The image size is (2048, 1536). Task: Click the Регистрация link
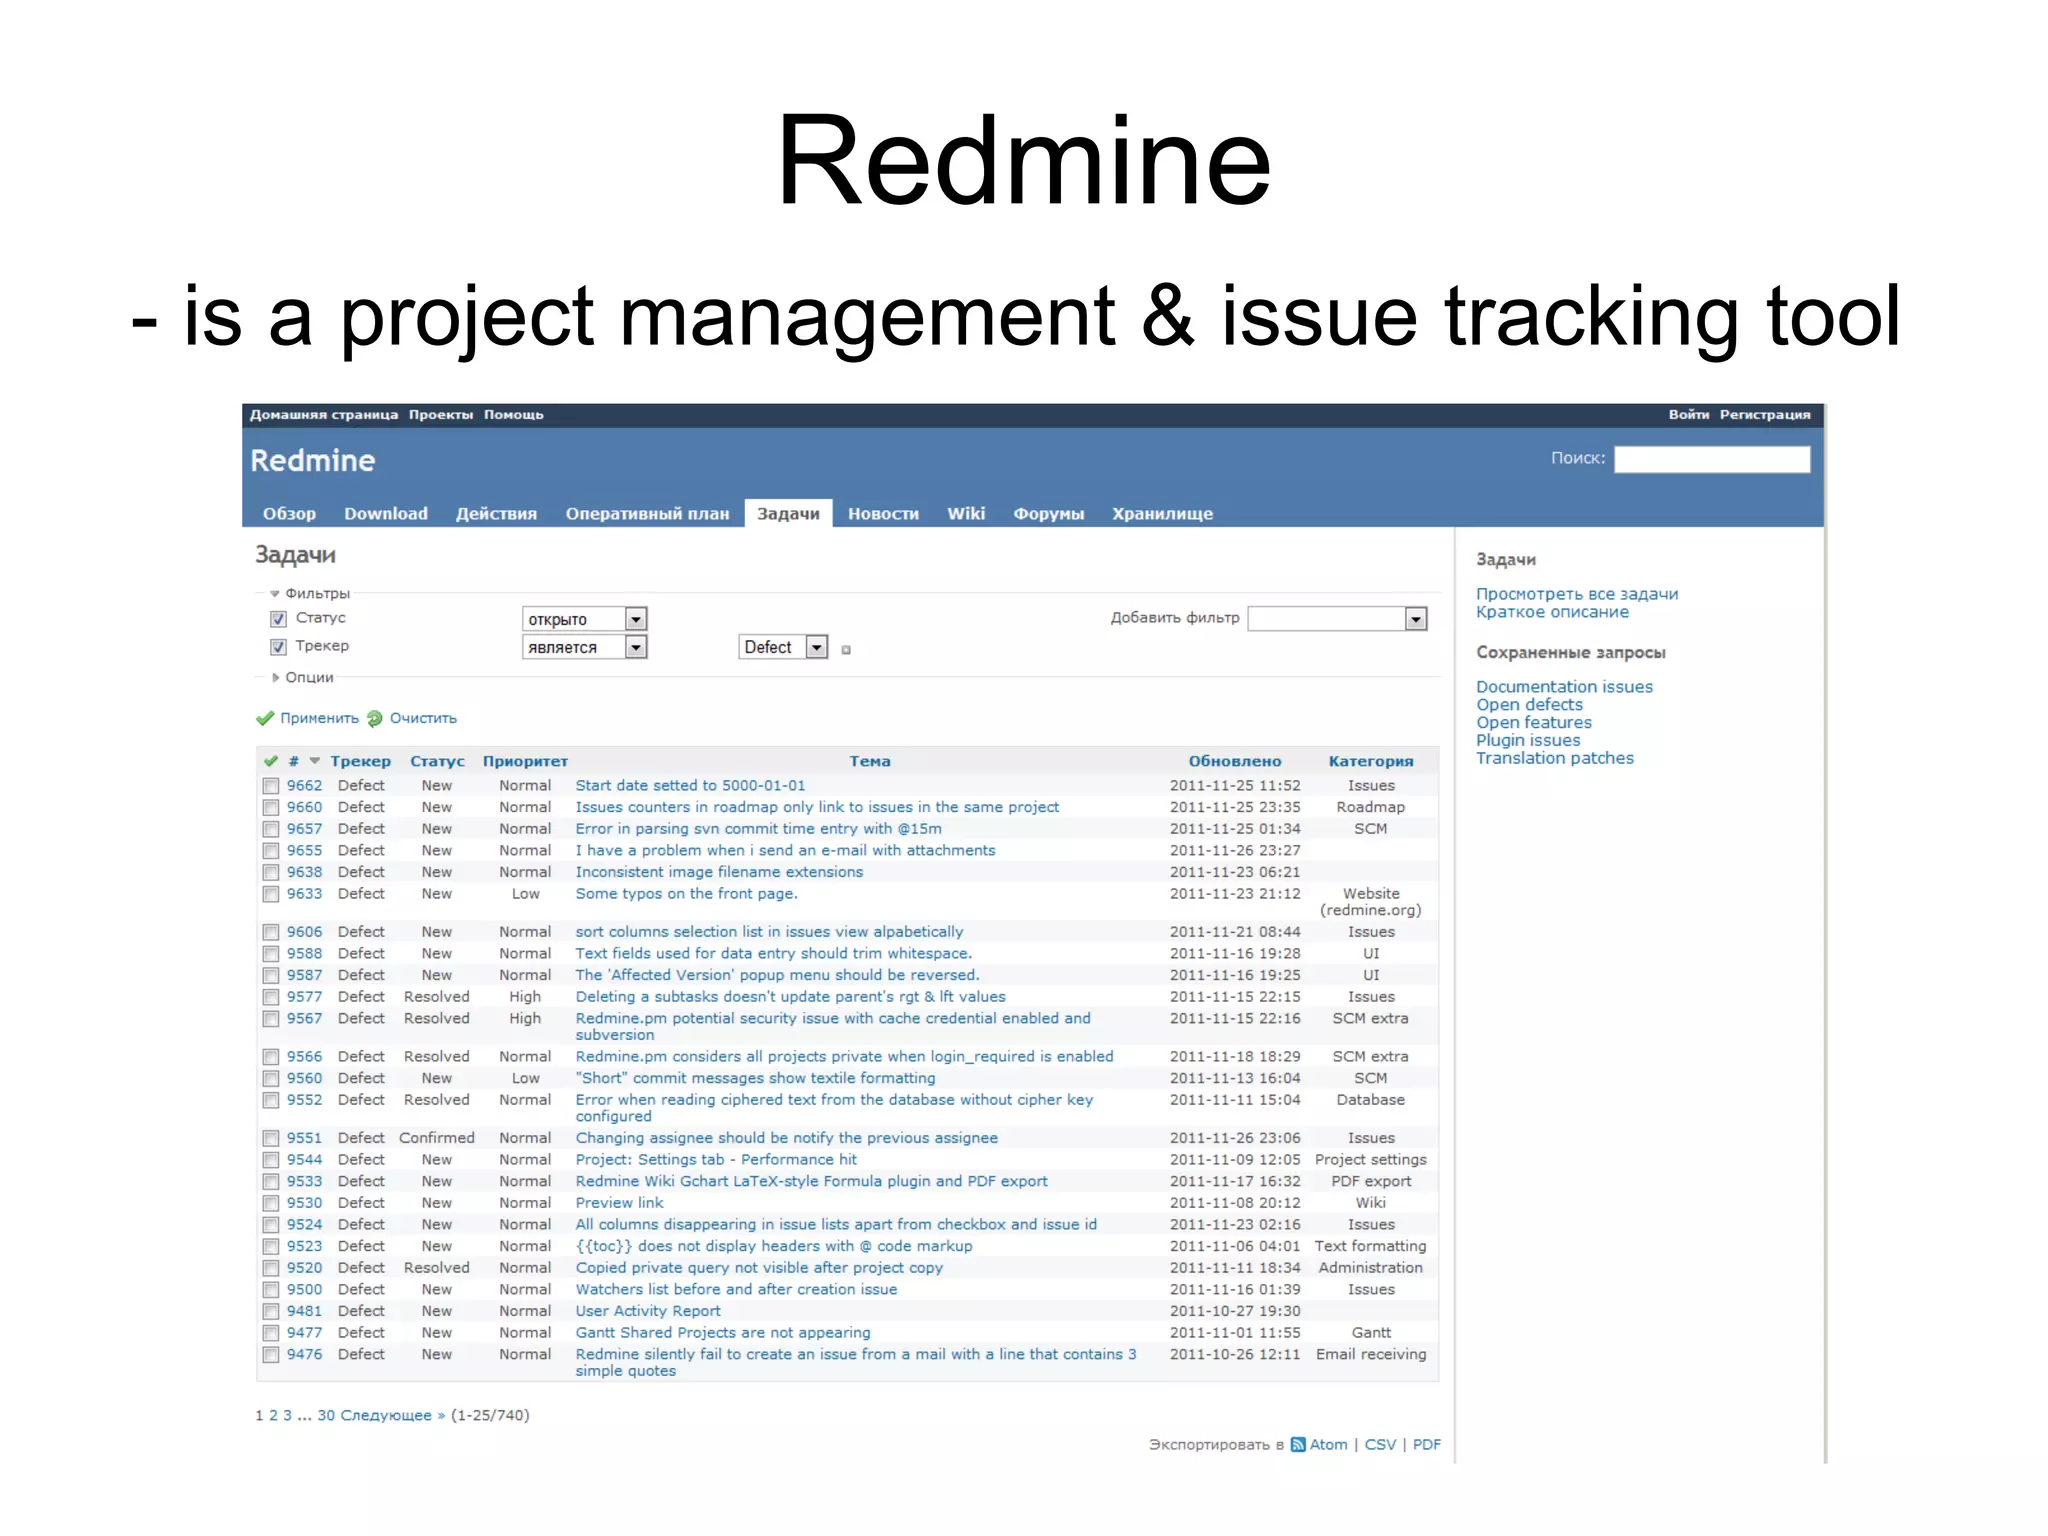click(x=1765, y=415)
